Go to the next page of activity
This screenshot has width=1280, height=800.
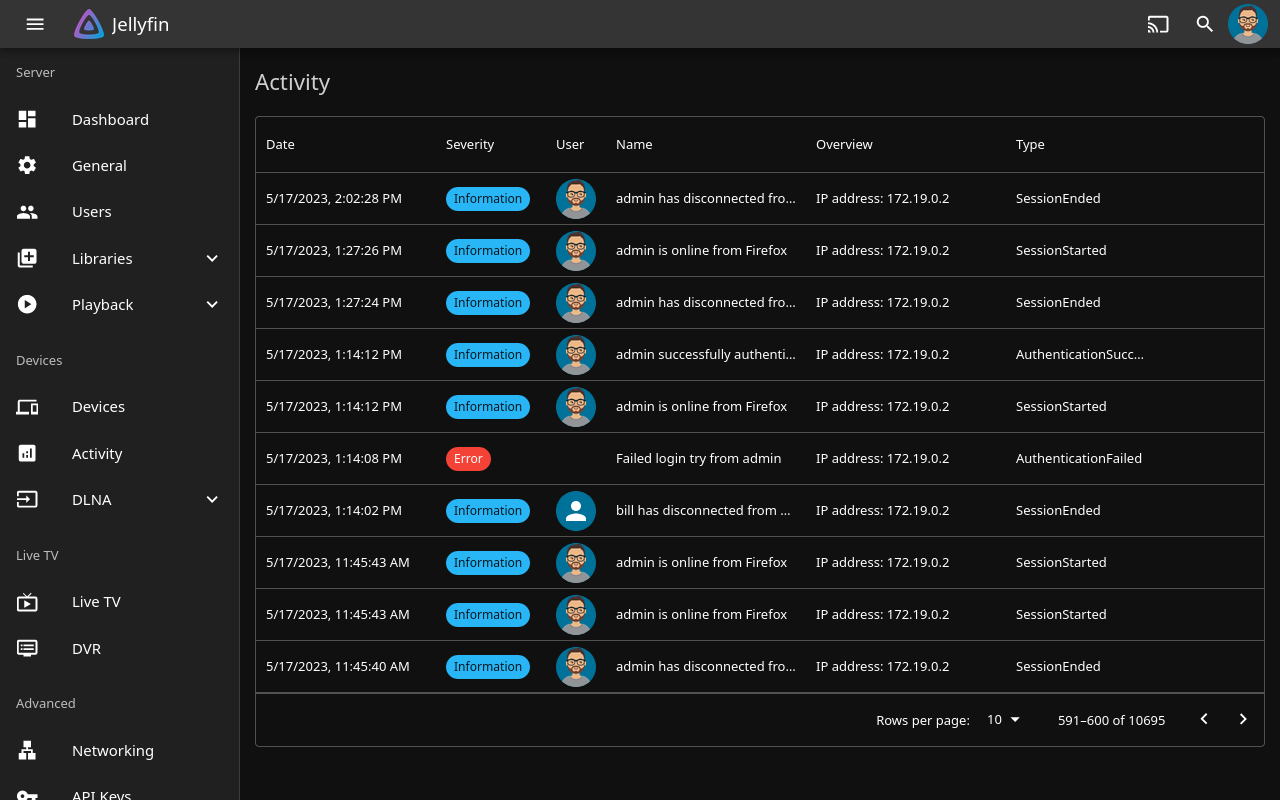[1243, 719]
